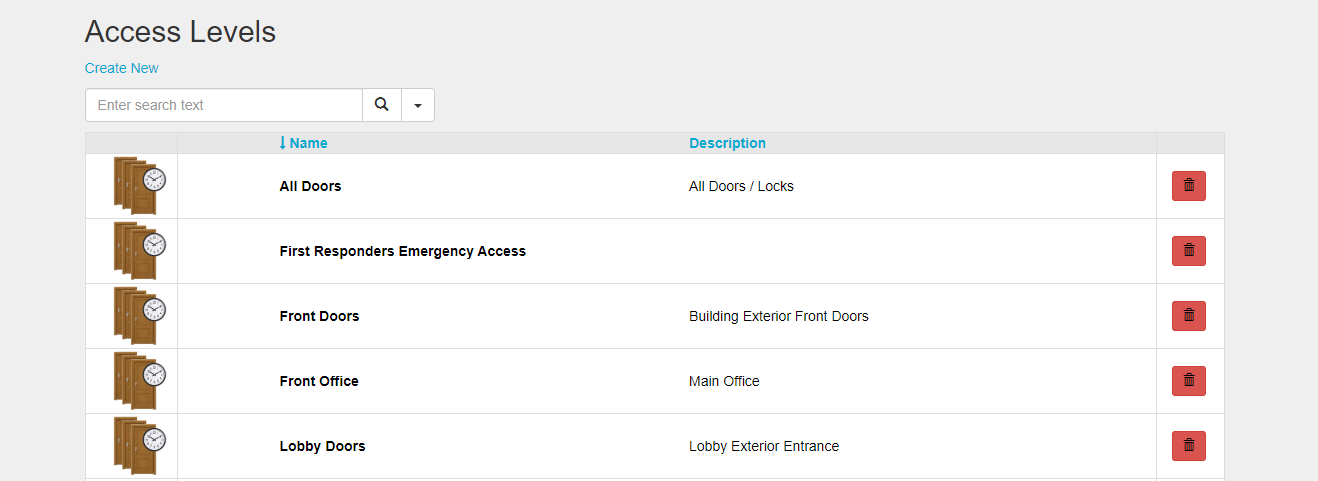The height and width of the screenshot is (481, 1318).
Task: Select the Lobby Doors entry name
Action: 322,446
